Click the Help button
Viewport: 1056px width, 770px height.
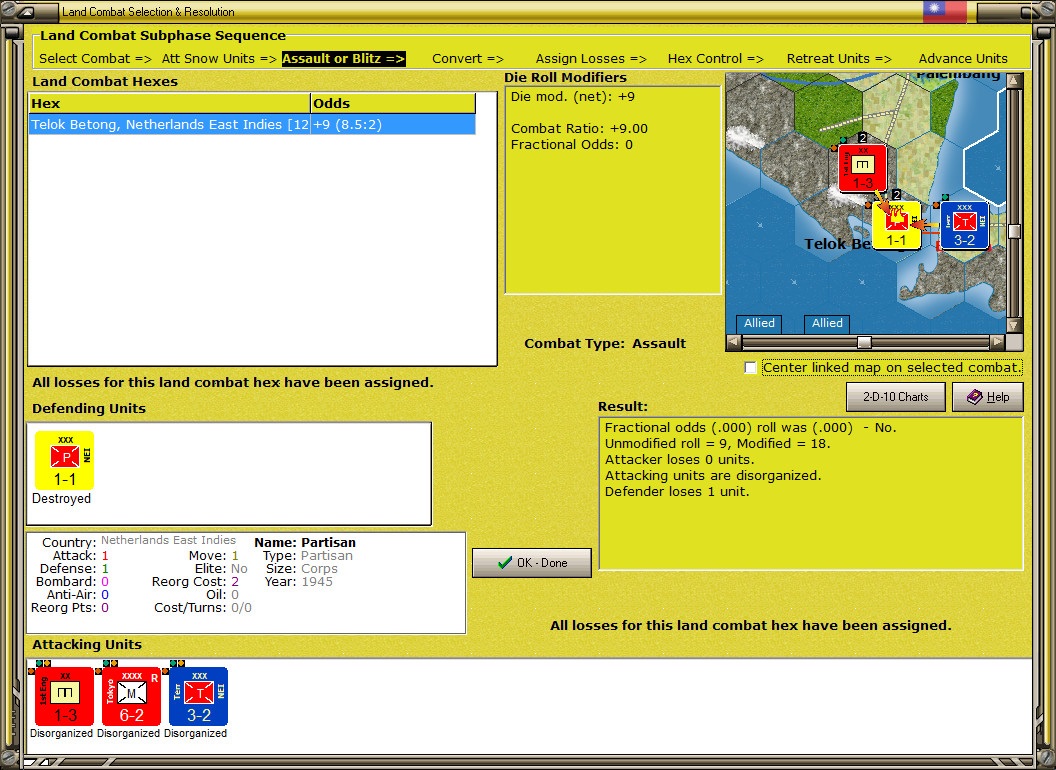[x=987, y=397]
